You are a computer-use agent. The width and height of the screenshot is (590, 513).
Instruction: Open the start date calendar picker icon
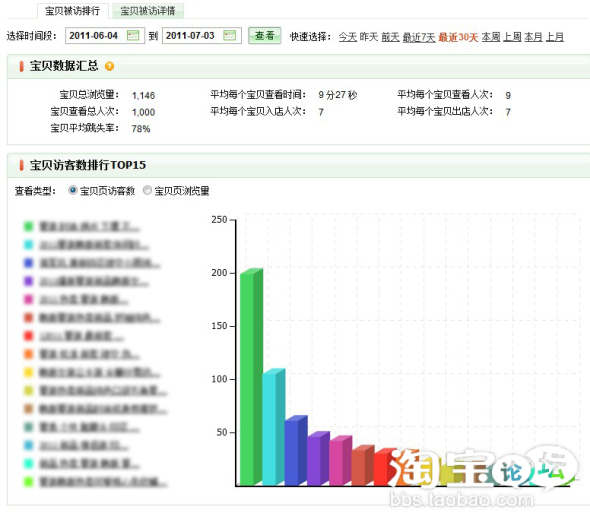point(133,35)
